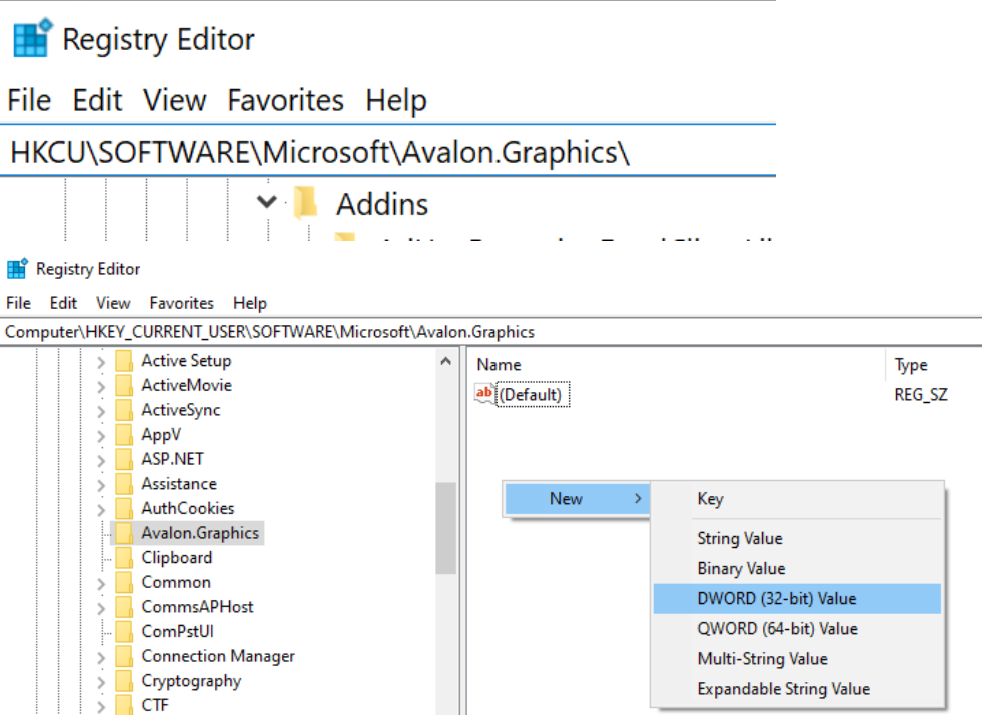The width and height of the screenshot is (988, 720).
Task: Click the Common folder icon
Action: [124, 583]
